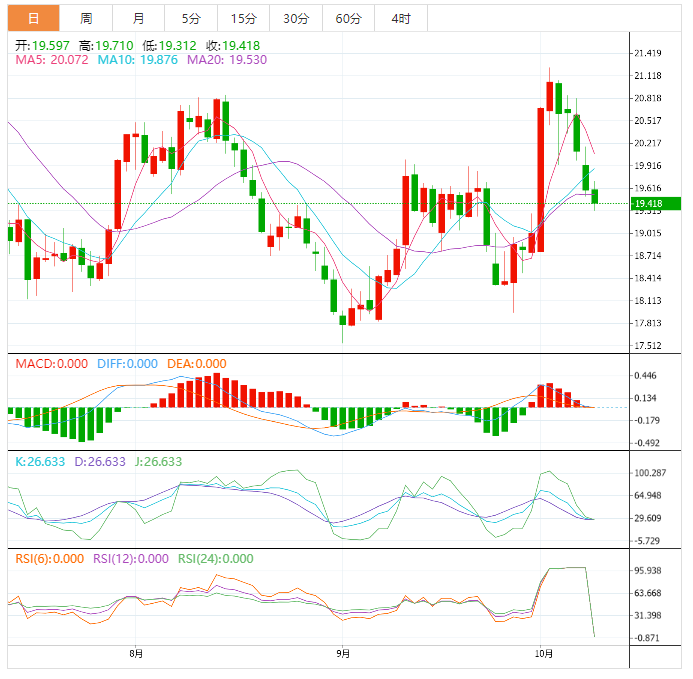The image size is (693, 679).
Task: Click the MA10: 19.876 label
Action: [x=137, y=60]
